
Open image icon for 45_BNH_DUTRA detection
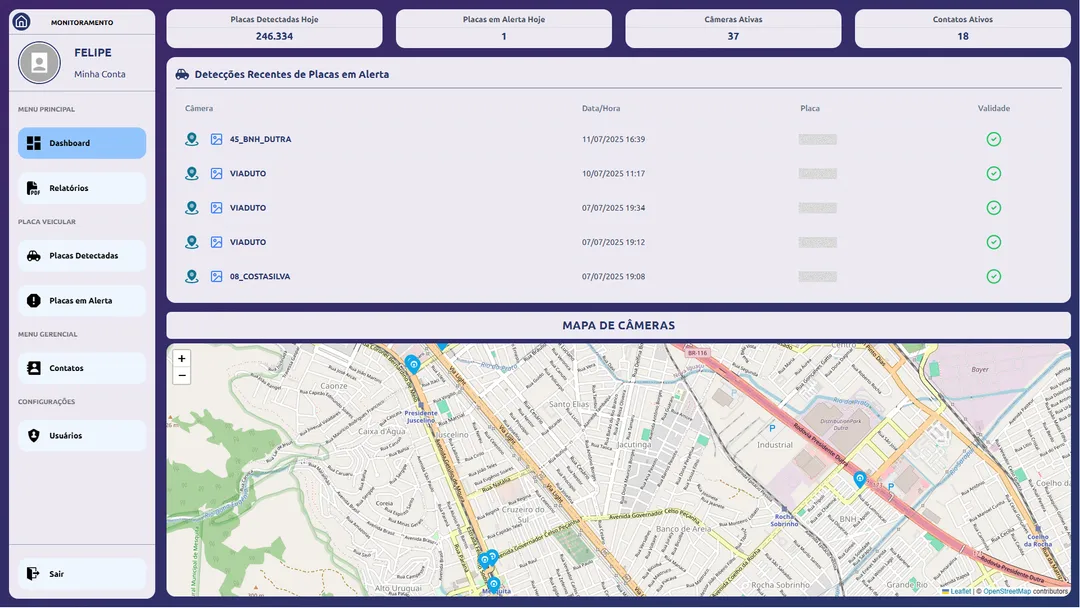(x=217, y=139)
